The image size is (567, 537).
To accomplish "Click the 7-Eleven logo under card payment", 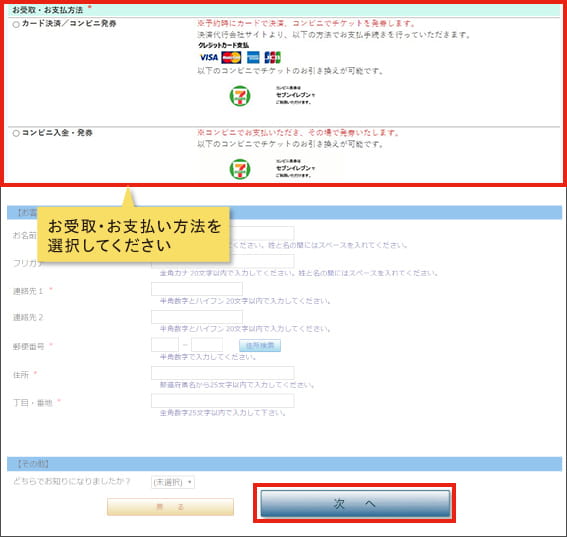I will pos(240,96).
